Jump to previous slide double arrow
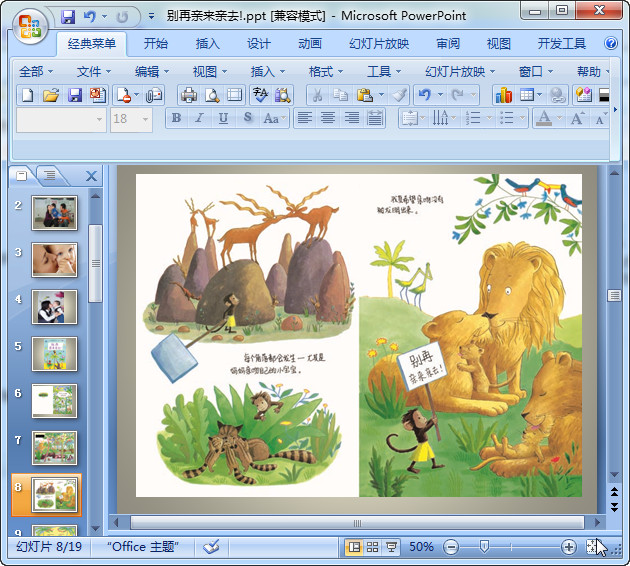The width and height of the screenshot is (630, 566). pyautogui.click(x=614, y=491)
